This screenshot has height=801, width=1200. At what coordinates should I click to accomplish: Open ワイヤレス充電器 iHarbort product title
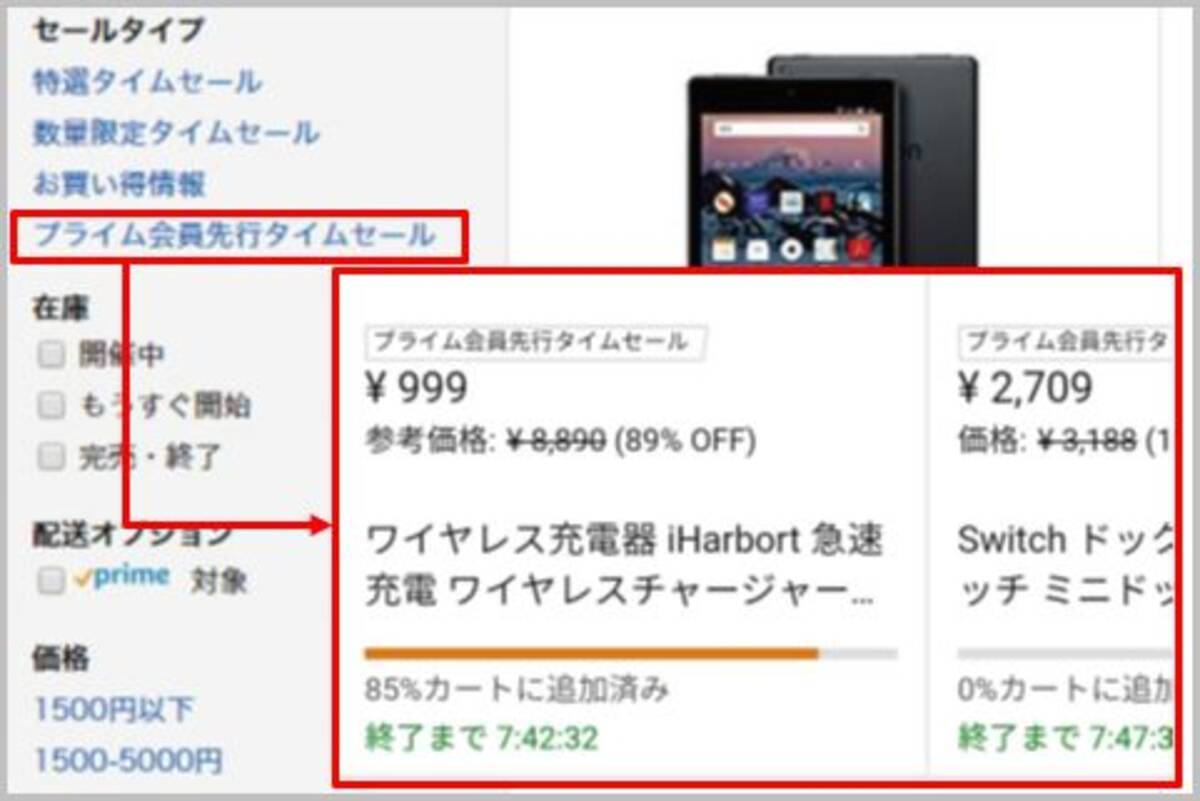click(x=625, y=566)
